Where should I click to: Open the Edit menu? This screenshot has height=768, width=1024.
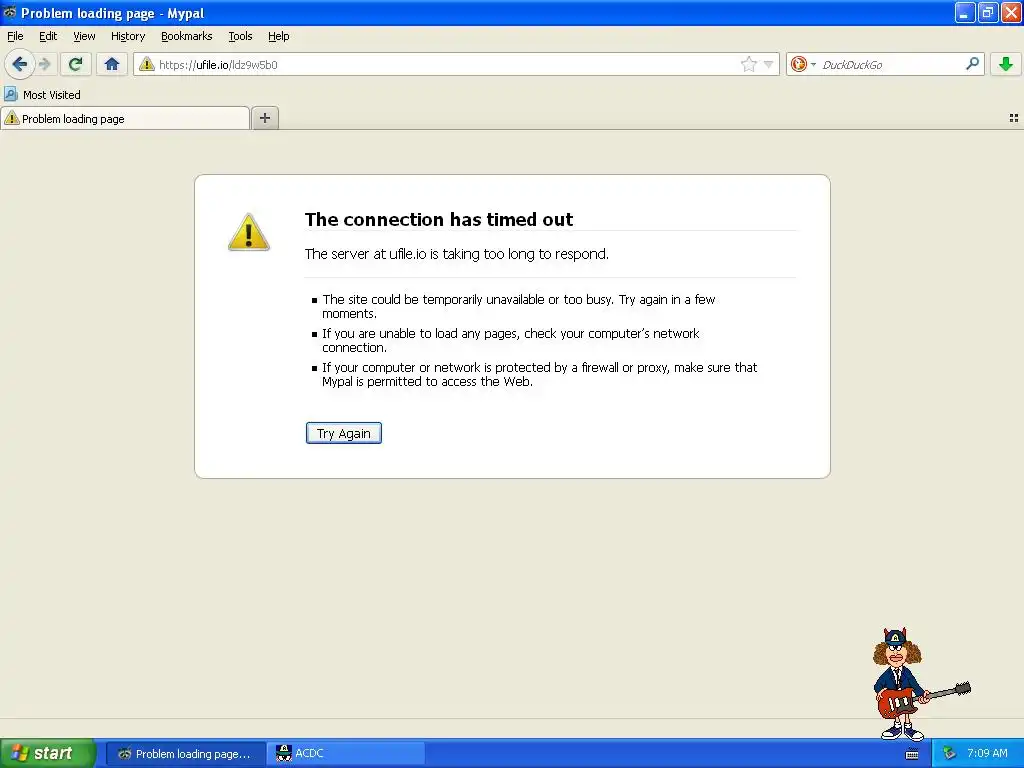coord(48,36)
